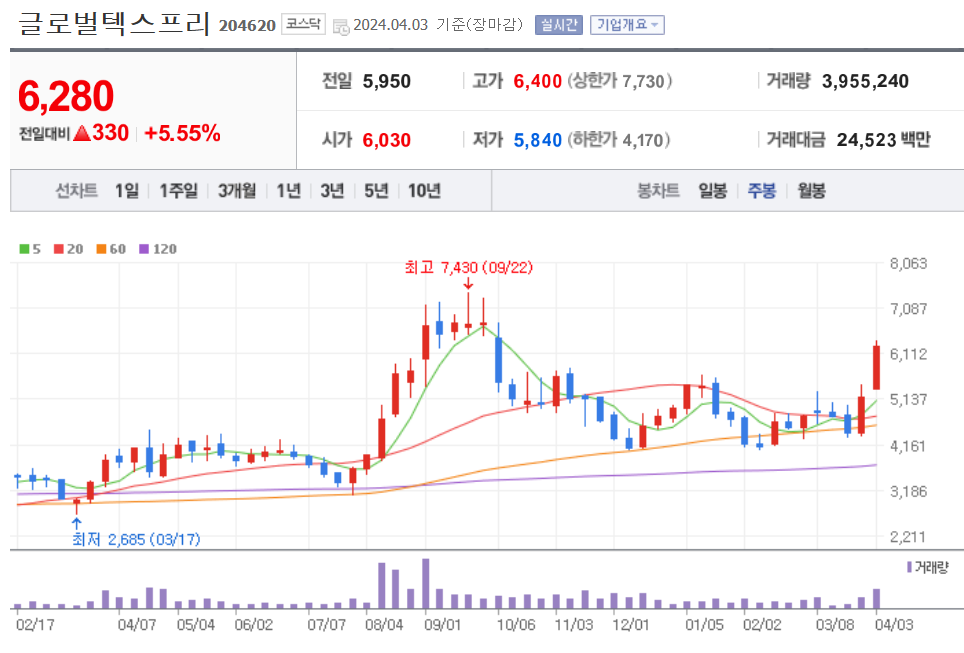Click the stock name 글로벌텍스프리
Viewport: 964px width, 653px height.
(x=114, y=23)
